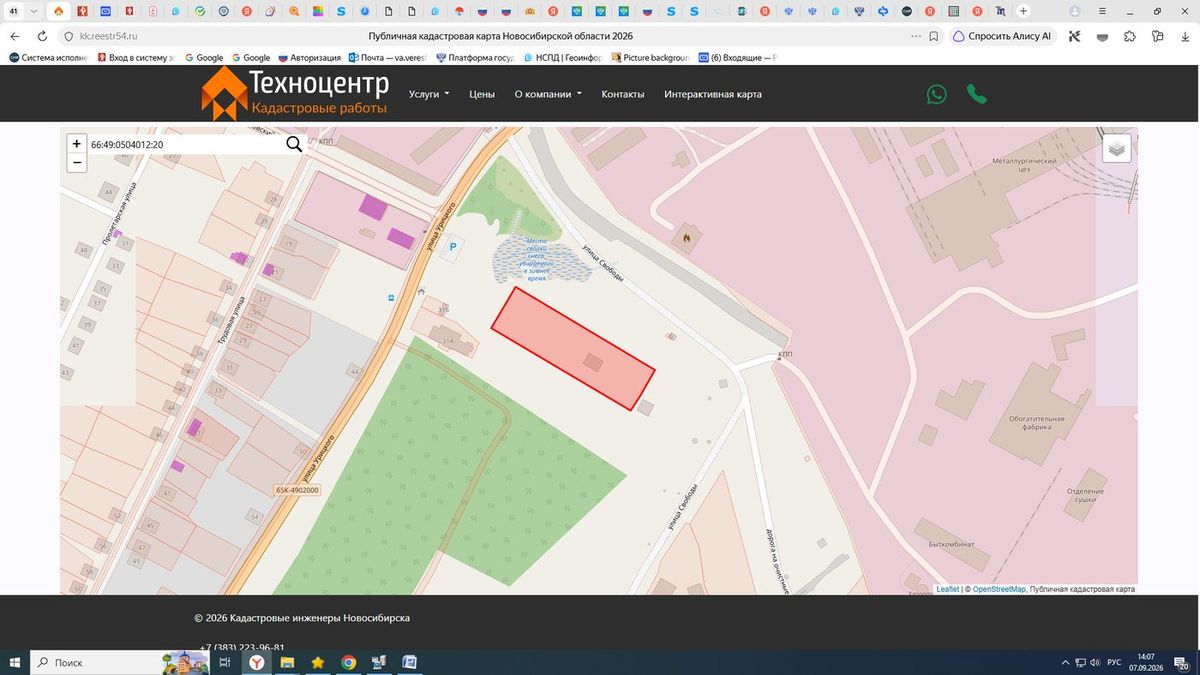This screenshot has height=675, width=1200.
Task: Open browser extensions puzzle icon
Action: [x=1130, y=36]
